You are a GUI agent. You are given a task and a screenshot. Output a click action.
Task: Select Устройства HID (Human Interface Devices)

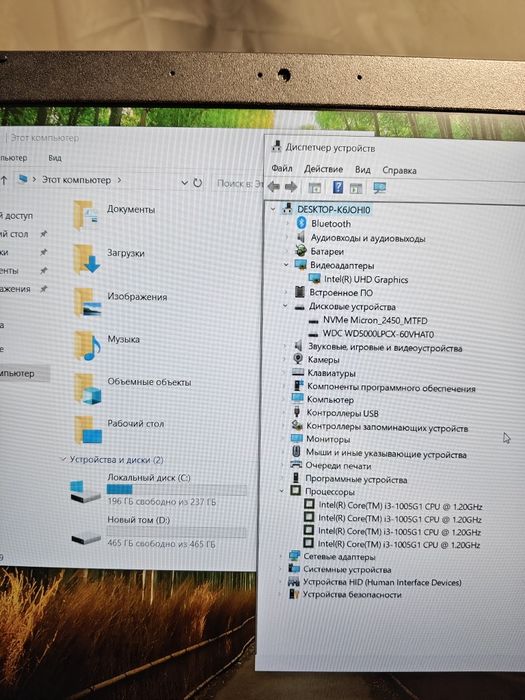point(382,582)
